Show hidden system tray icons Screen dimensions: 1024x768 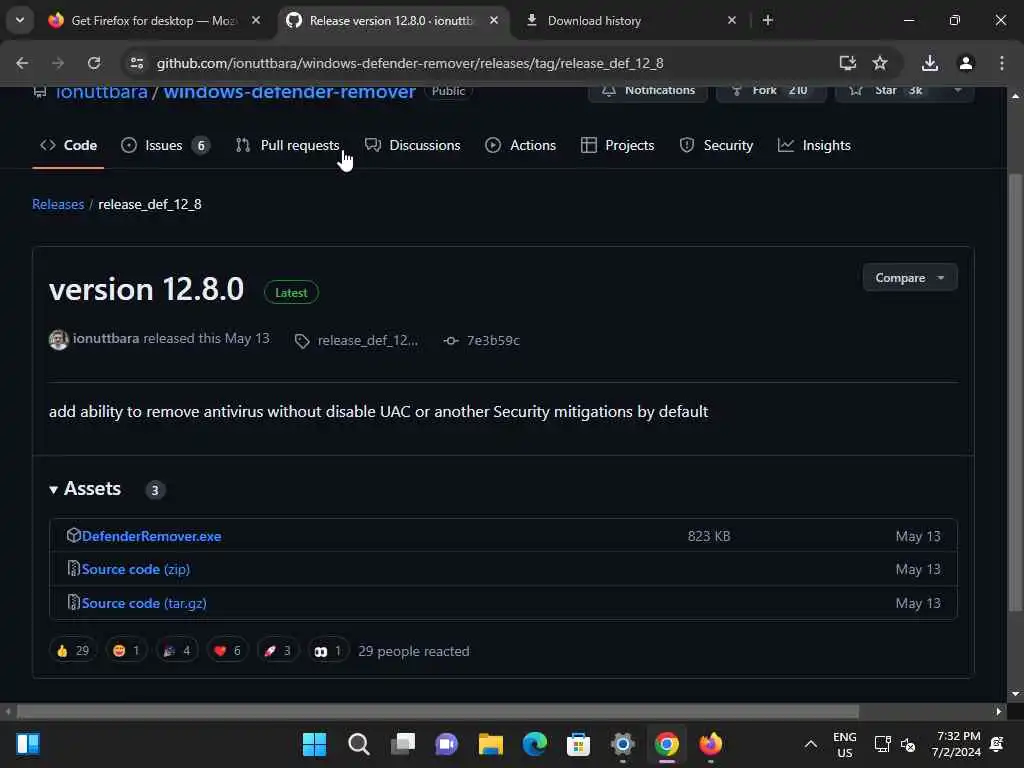[810, 744]
